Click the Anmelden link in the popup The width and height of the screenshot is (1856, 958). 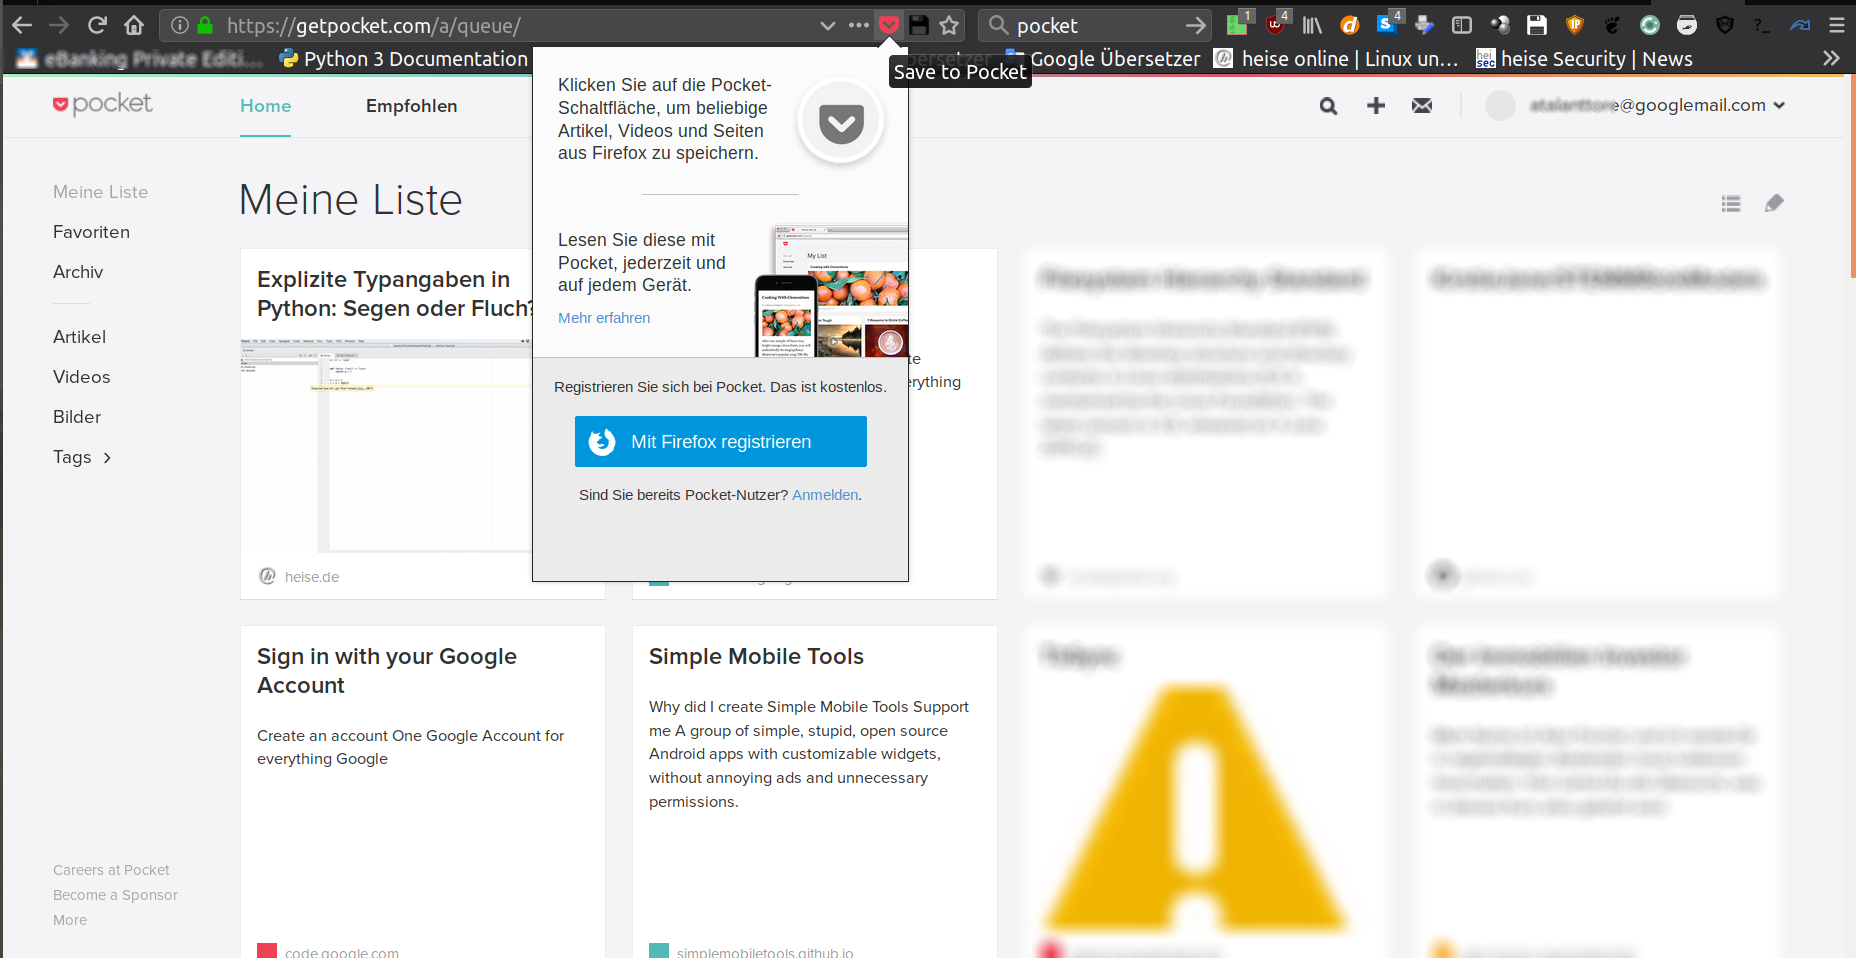tap(825, 495)
